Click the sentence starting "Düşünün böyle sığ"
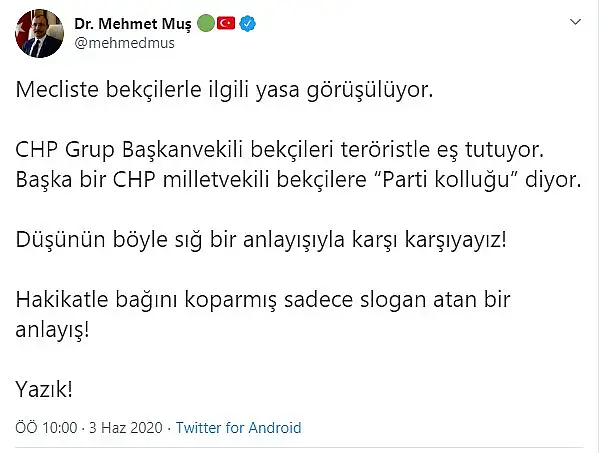599x453 pixels. click(261, 240)
